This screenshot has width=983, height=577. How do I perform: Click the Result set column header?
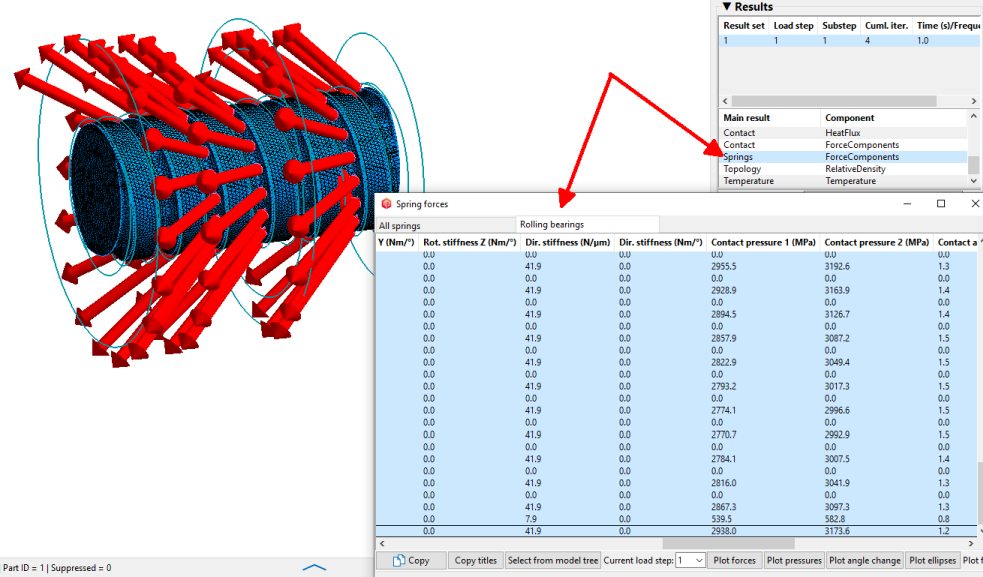pyautogui.click(x=744, y=26)
